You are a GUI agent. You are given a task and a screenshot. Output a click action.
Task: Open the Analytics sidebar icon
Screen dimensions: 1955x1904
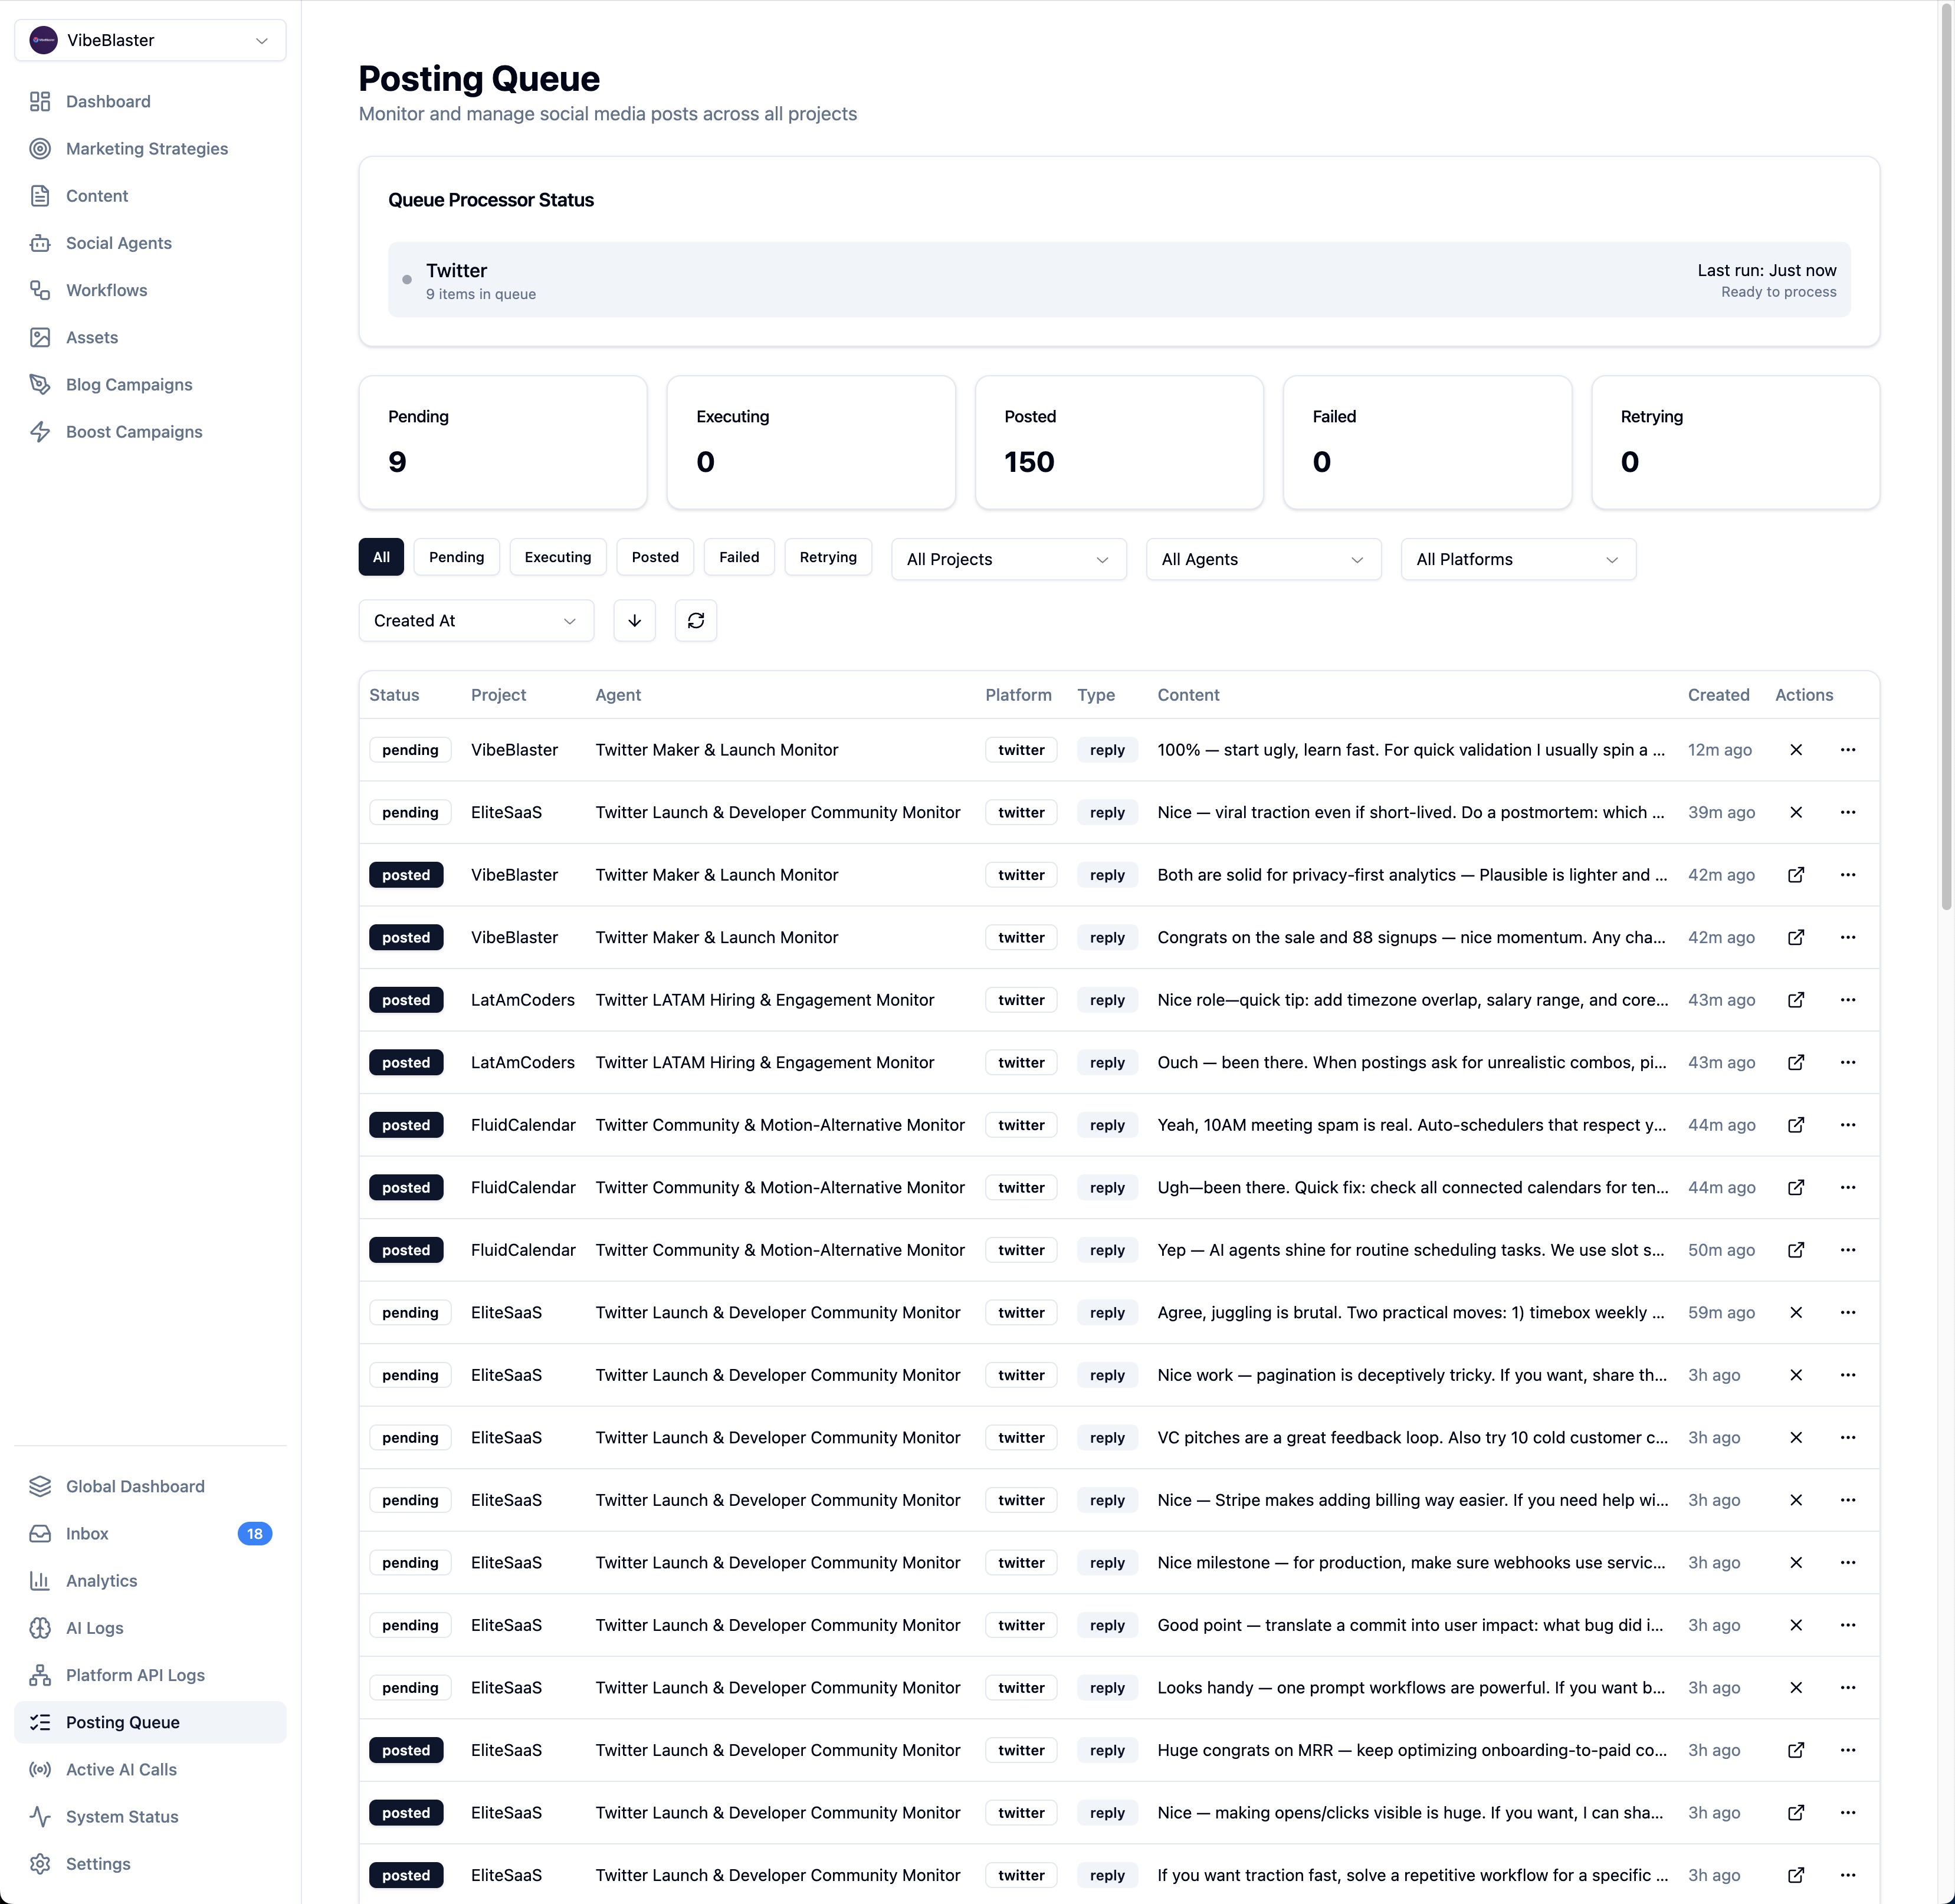coord(40,1580)
